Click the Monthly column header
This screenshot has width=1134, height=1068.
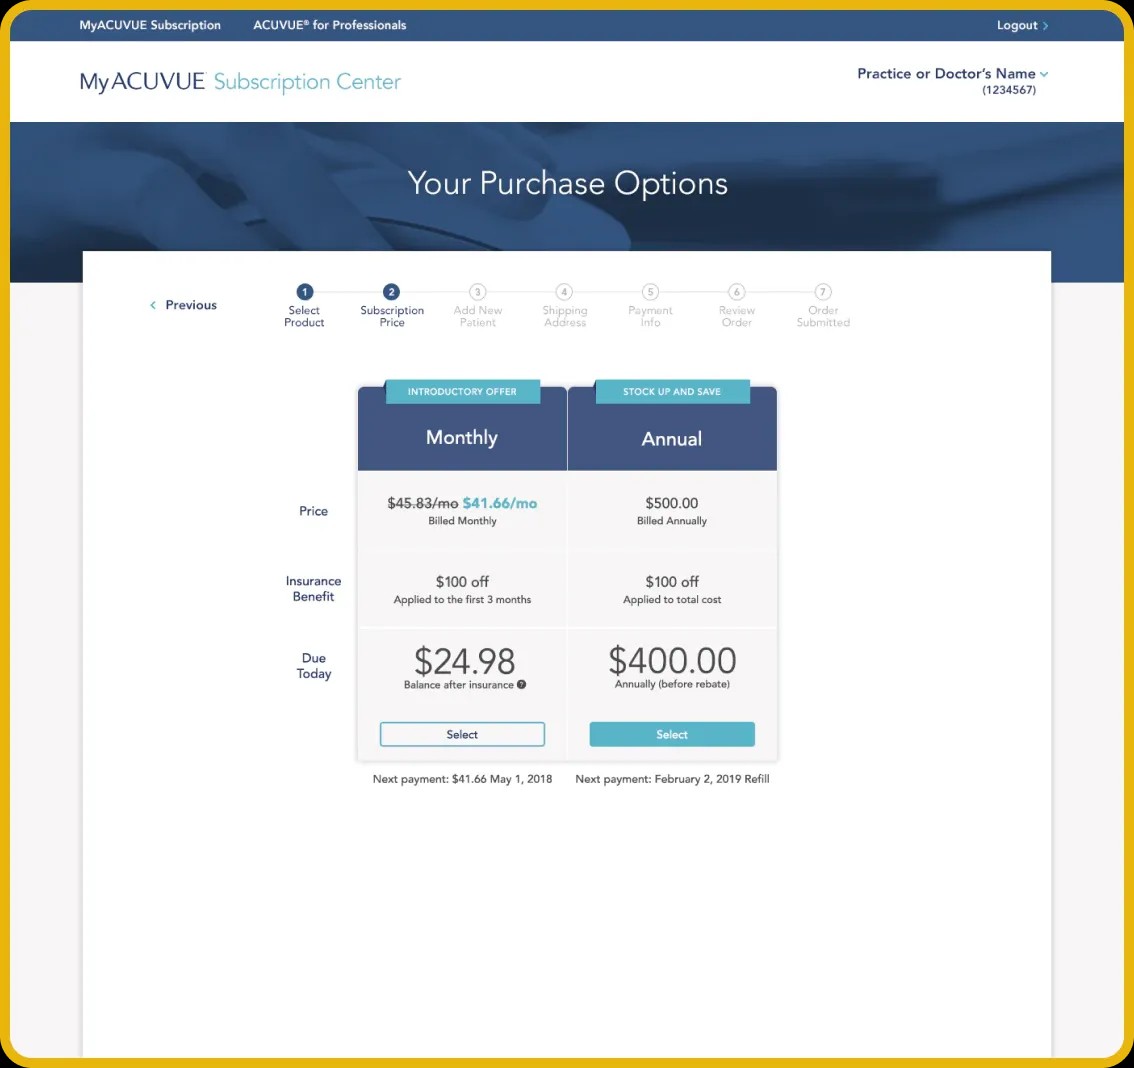[x=462, y=437]
